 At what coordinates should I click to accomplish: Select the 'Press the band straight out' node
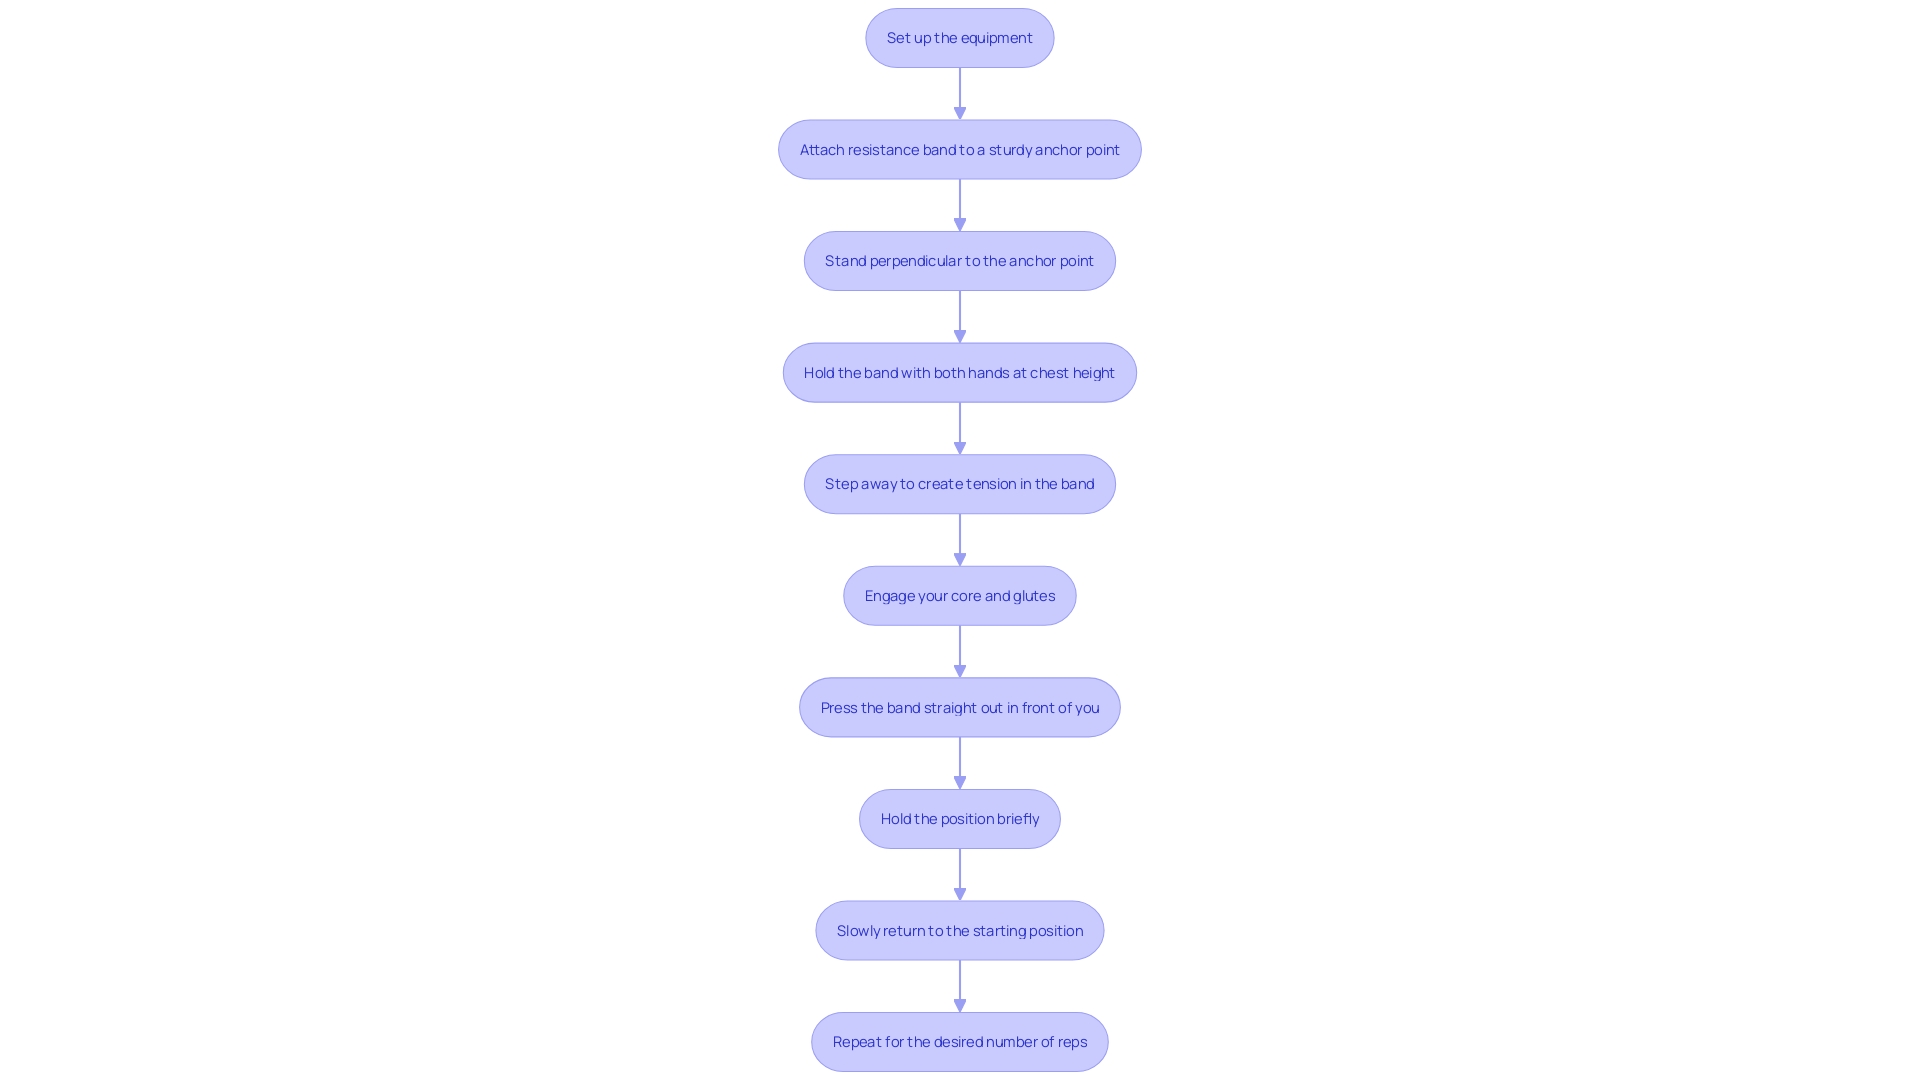[960, 707]
